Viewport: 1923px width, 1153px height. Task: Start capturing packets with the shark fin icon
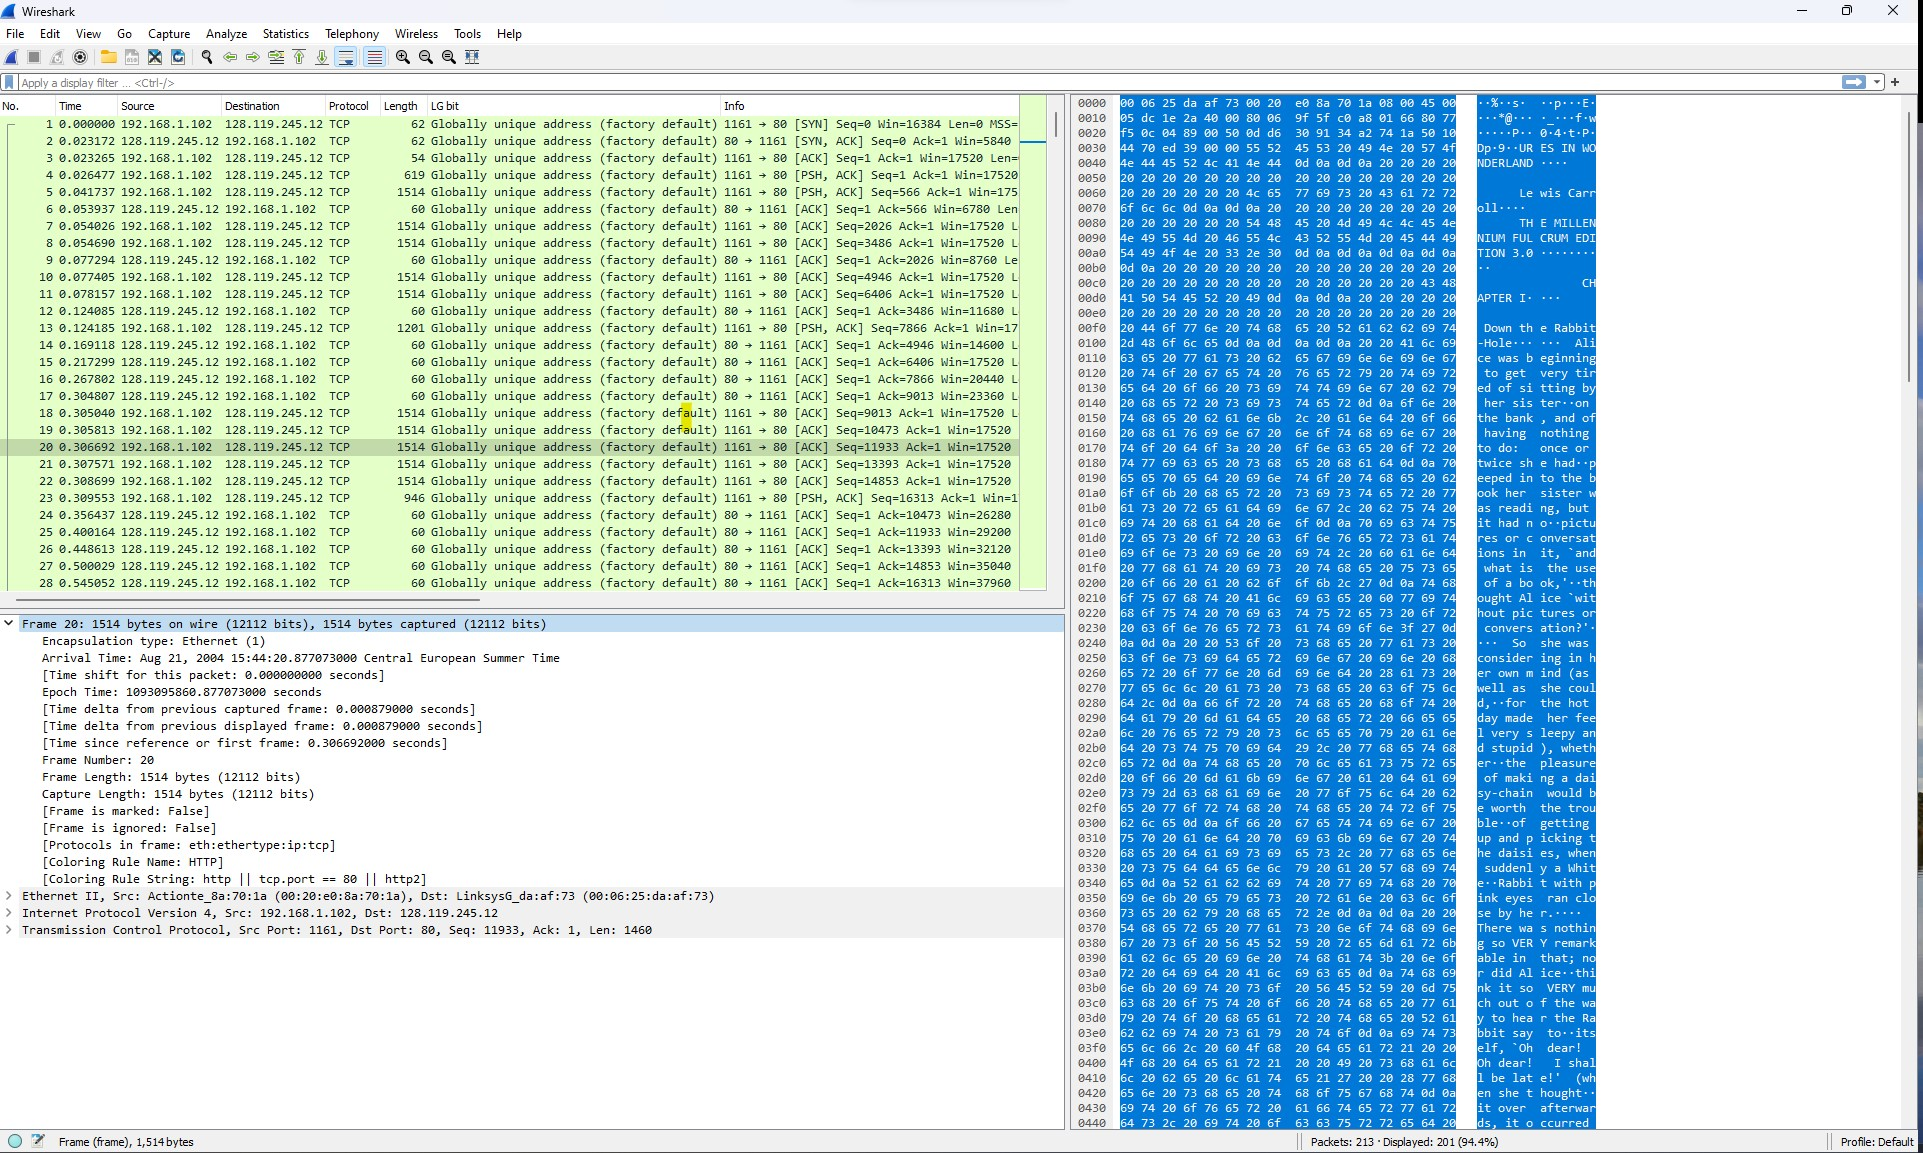(10, 57)
